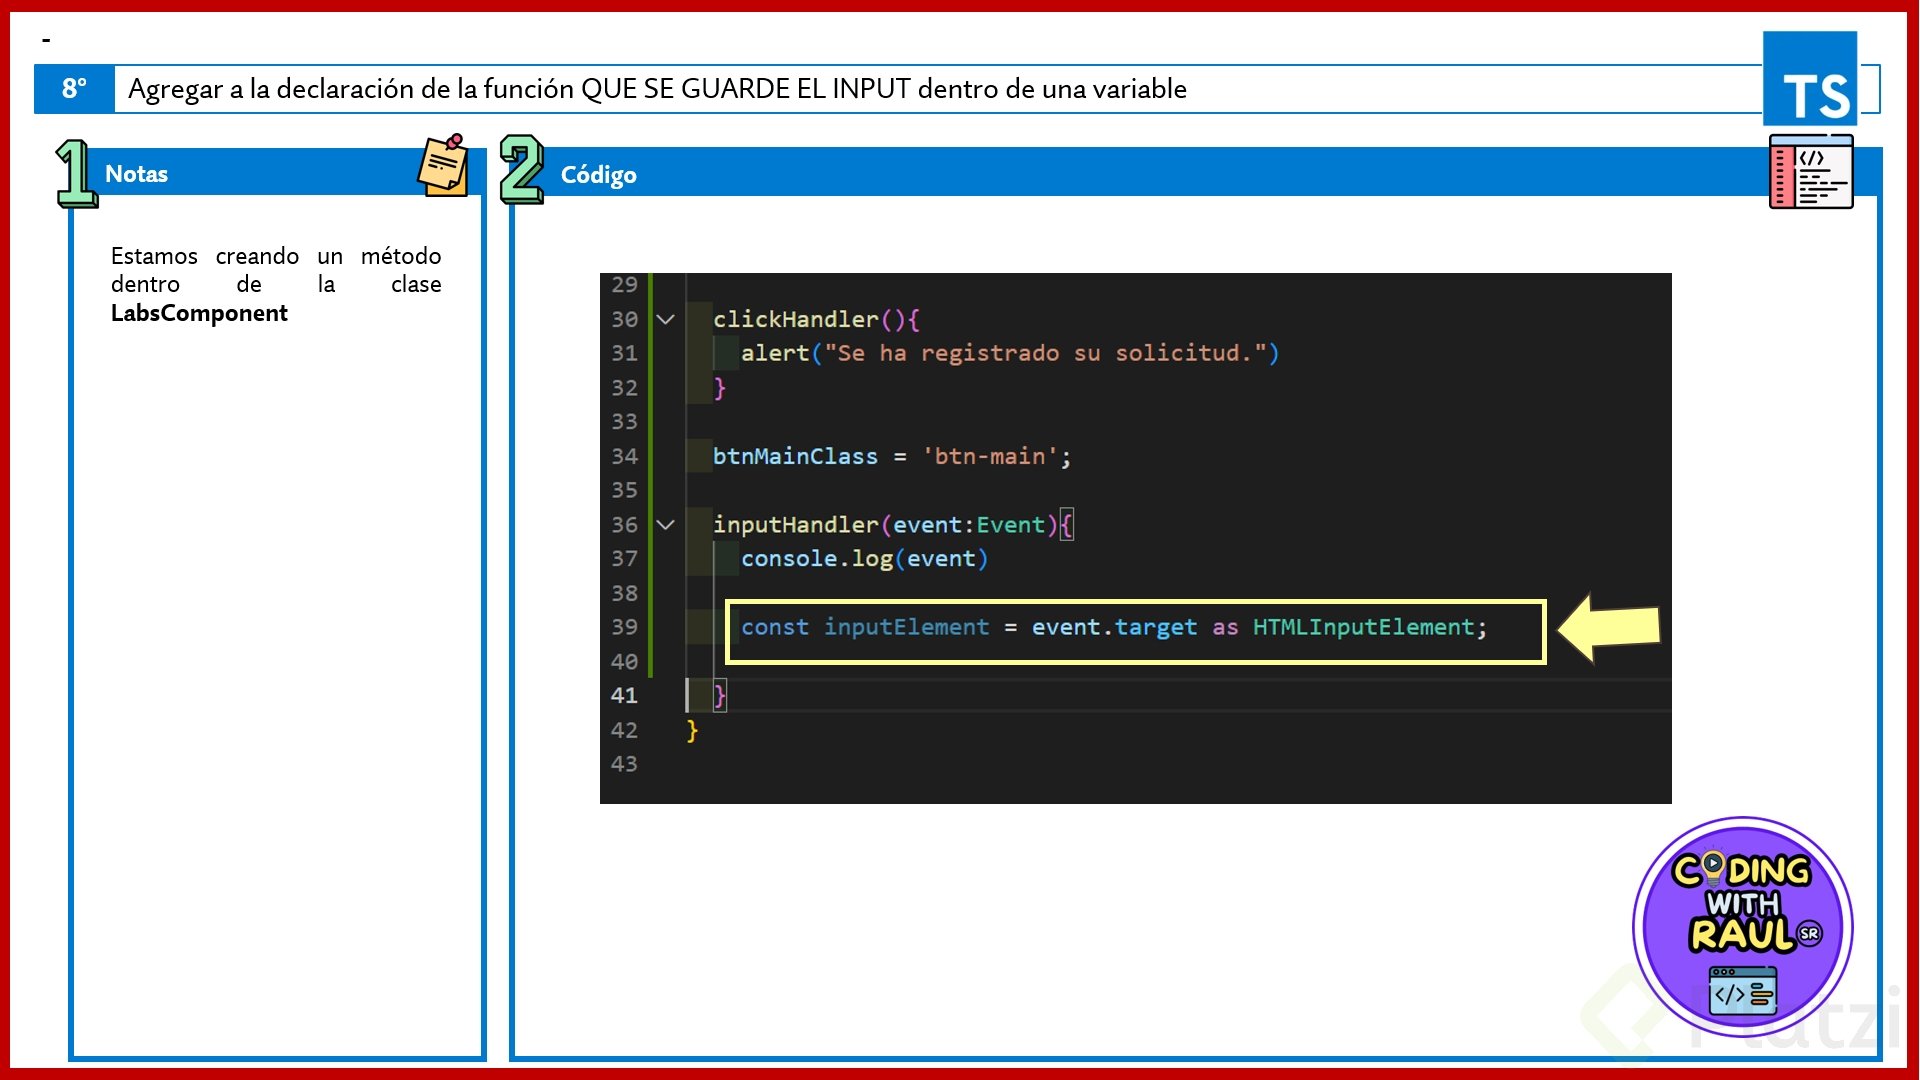
Task: Click the 8° step number box
Action: pyautogui.click(x=74, y=89)
